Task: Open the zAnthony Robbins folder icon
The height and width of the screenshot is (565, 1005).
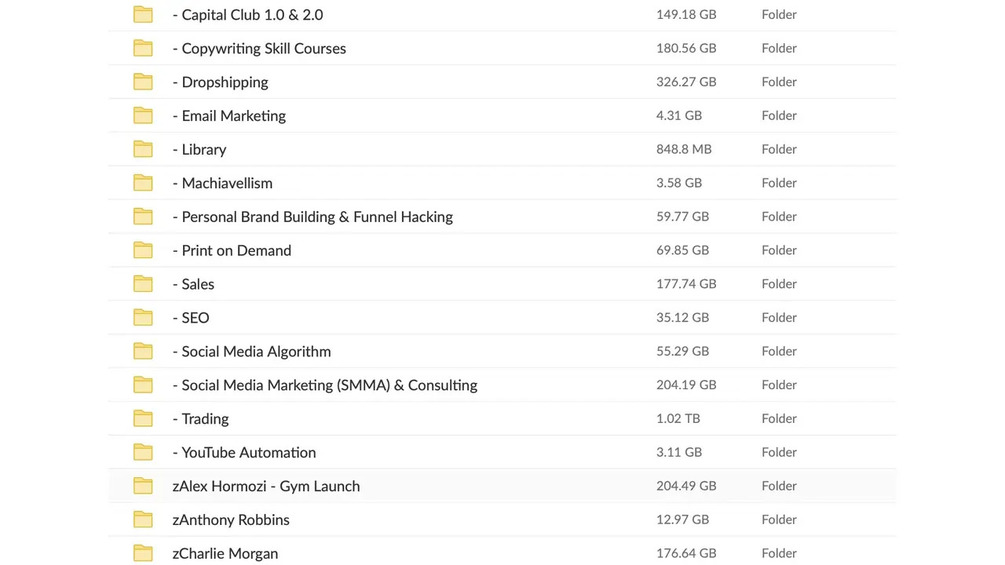Action: coord(143,520)
